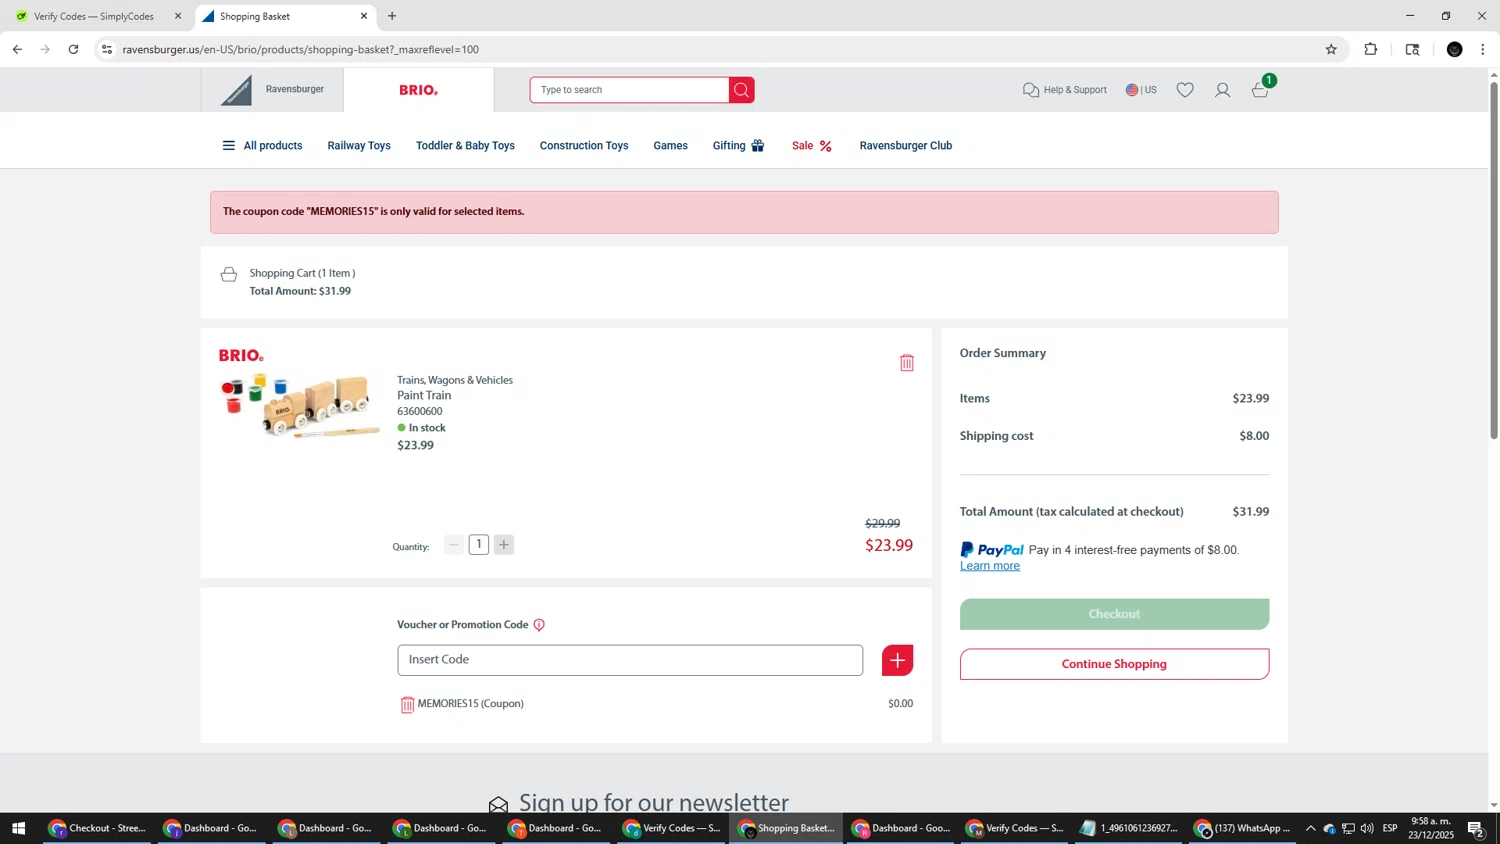Click the Continue Shopping button

coord(1114,664)
